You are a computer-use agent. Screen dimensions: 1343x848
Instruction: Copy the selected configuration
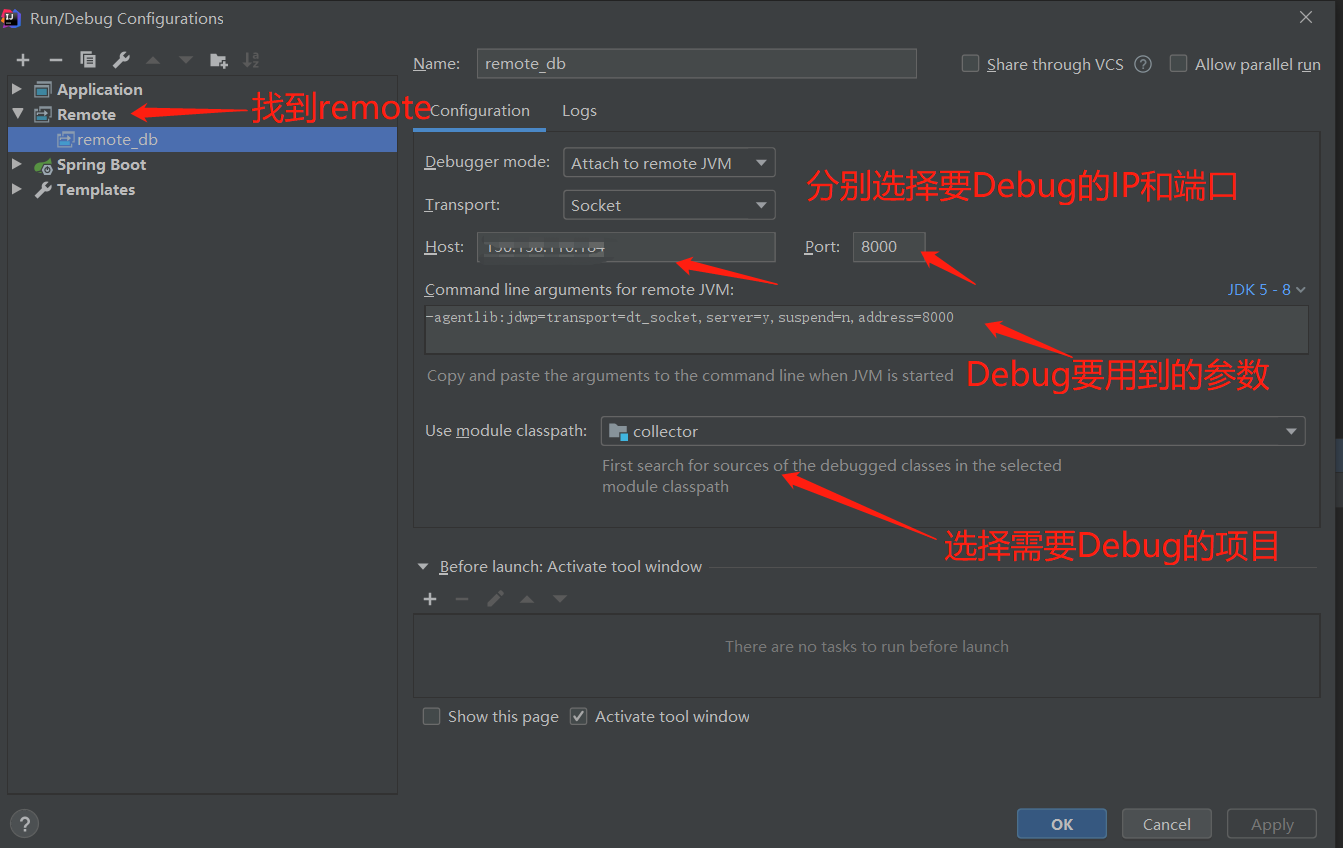pos(88,60)
